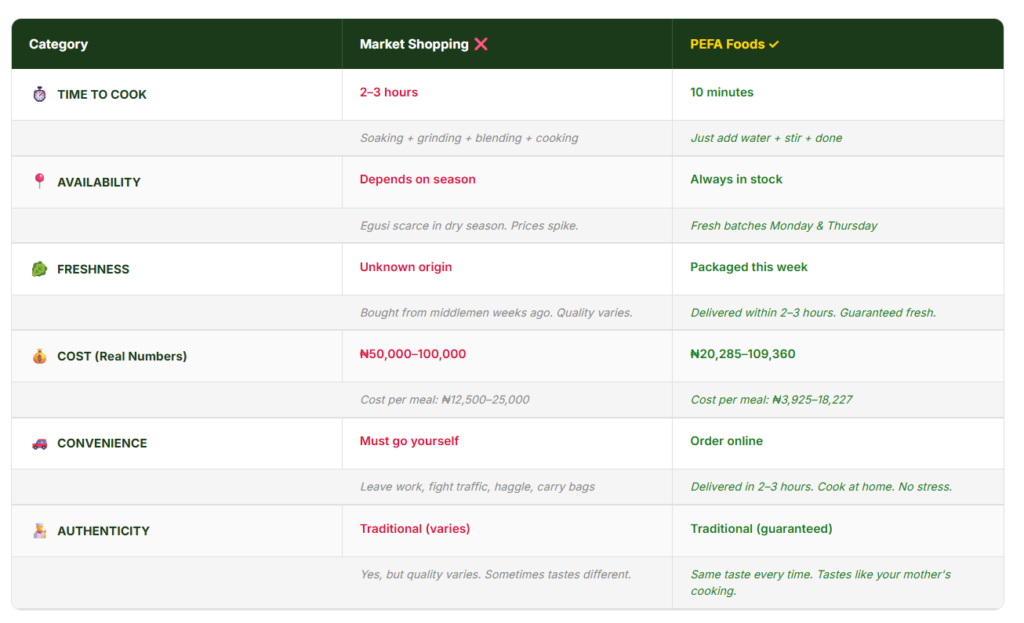Click the pin icon beside AVAILABILITY
The width and height of the screenshot is (1024, 623).
pos(40,181)
